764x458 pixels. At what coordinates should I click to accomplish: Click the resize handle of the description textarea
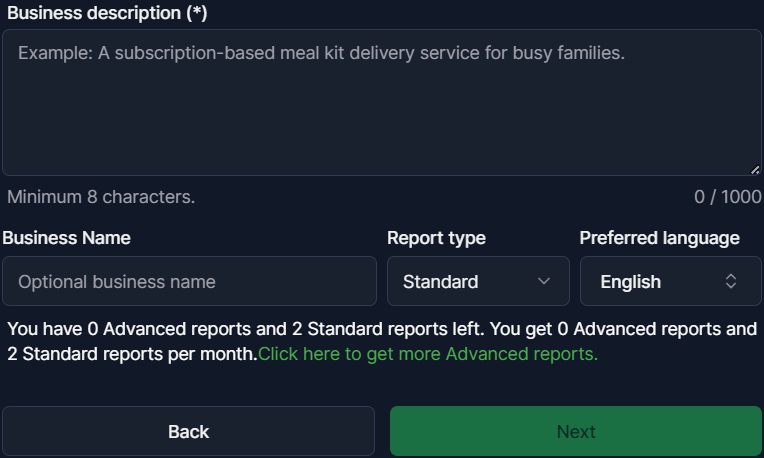click(755, 170)
